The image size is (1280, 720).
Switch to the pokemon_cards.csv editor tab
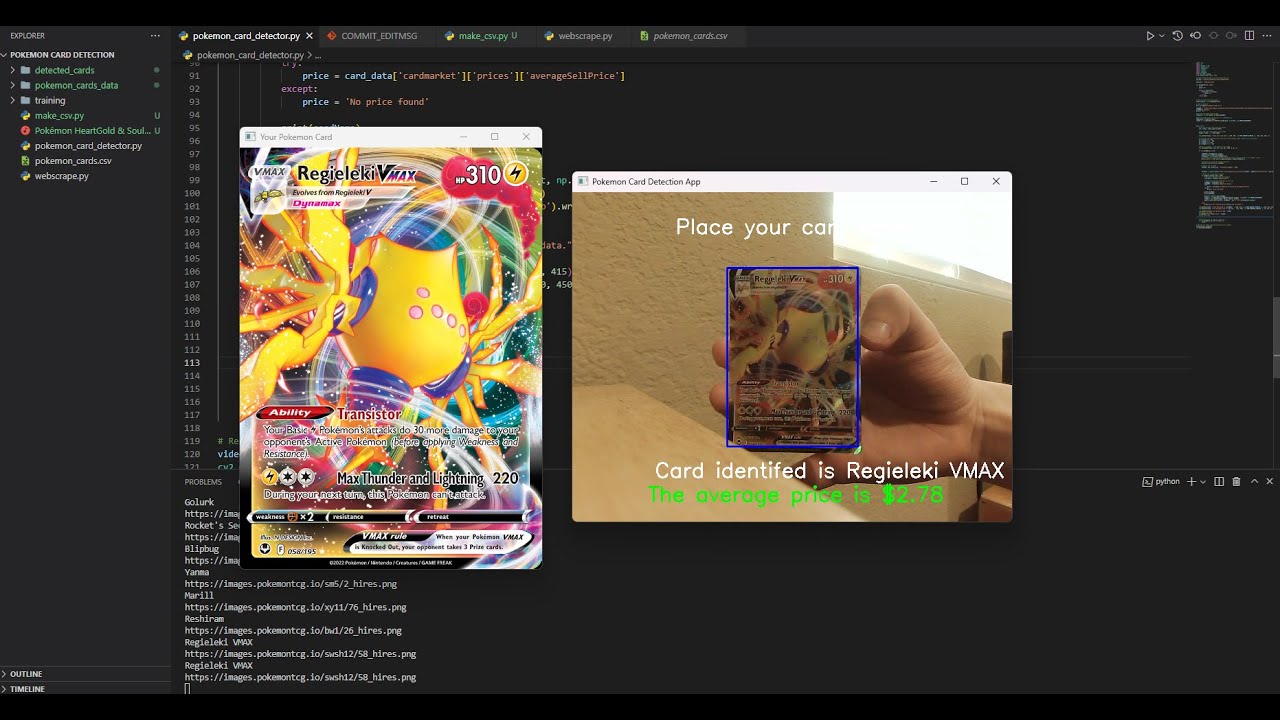tap(689, 35)
